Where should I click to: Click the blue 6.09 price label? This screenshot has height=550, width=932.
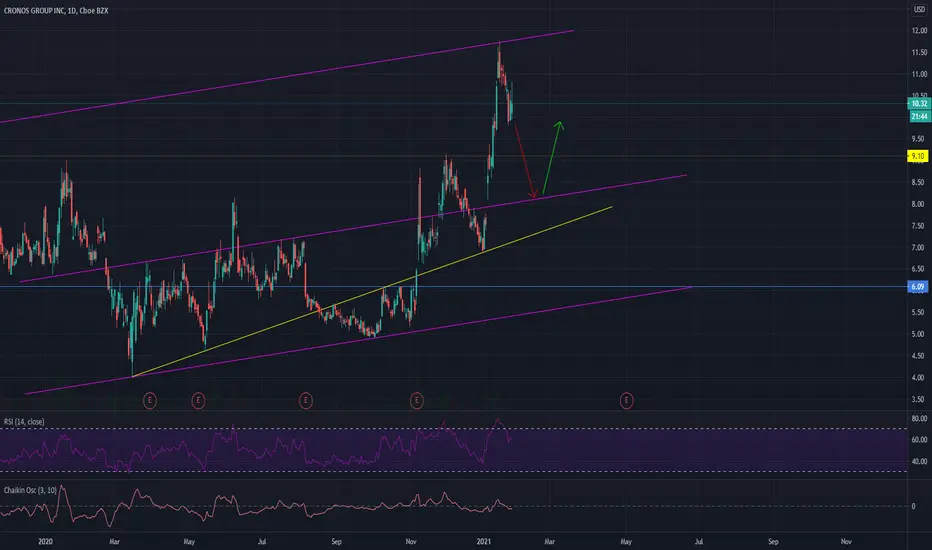pyautogui.click(x=918, y=287)
